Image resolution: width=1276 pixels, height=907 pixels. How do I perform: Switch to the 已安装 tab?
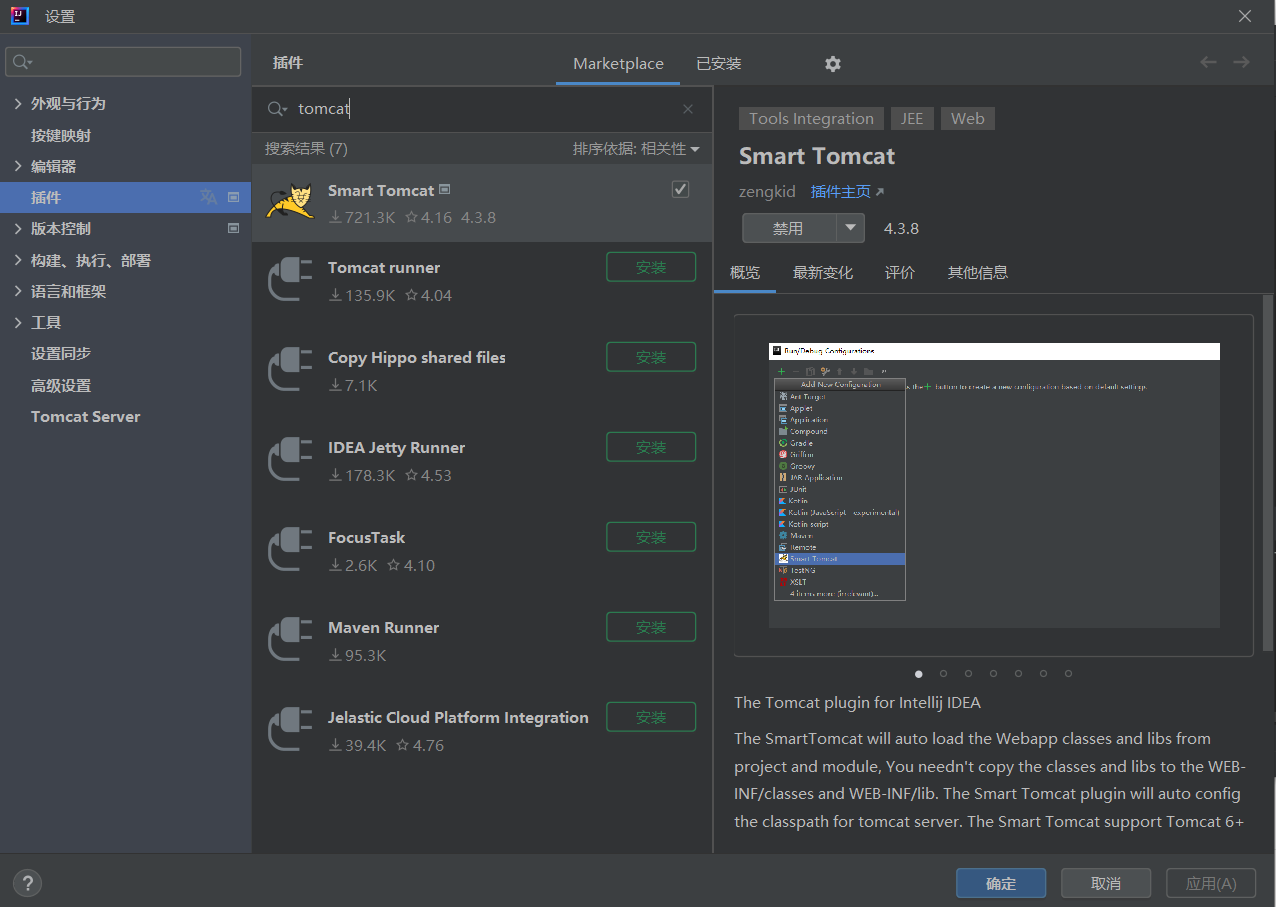pos(719,63)
